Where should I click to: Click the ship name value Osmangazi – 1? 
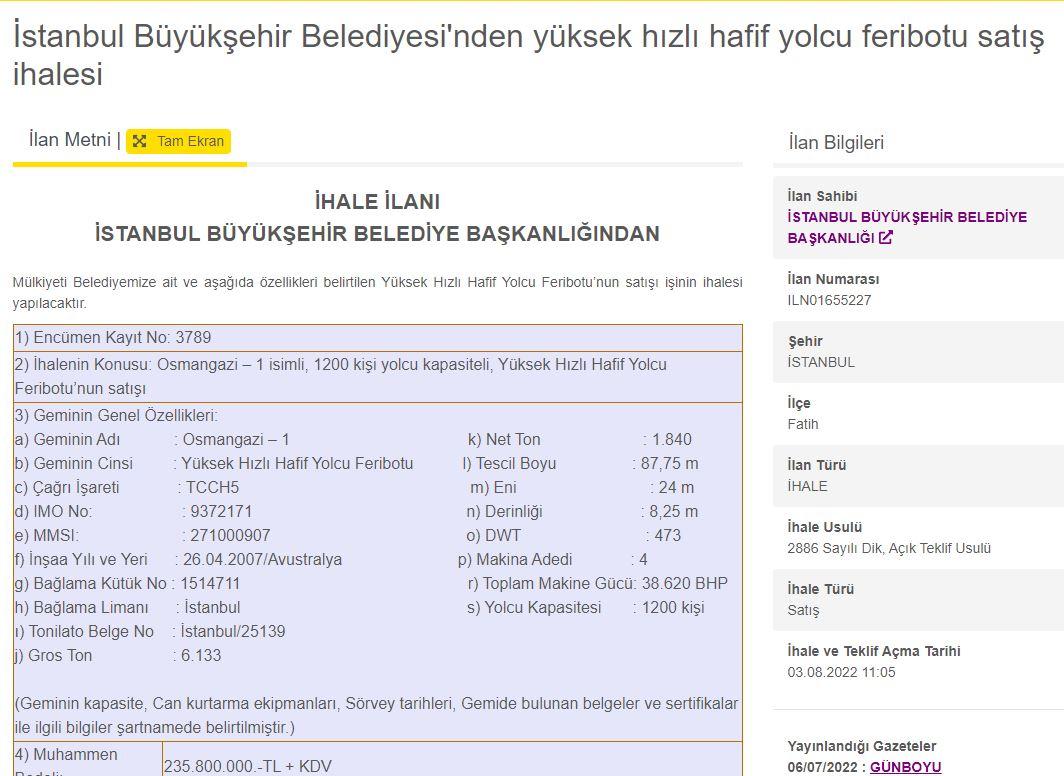point(236,440)
